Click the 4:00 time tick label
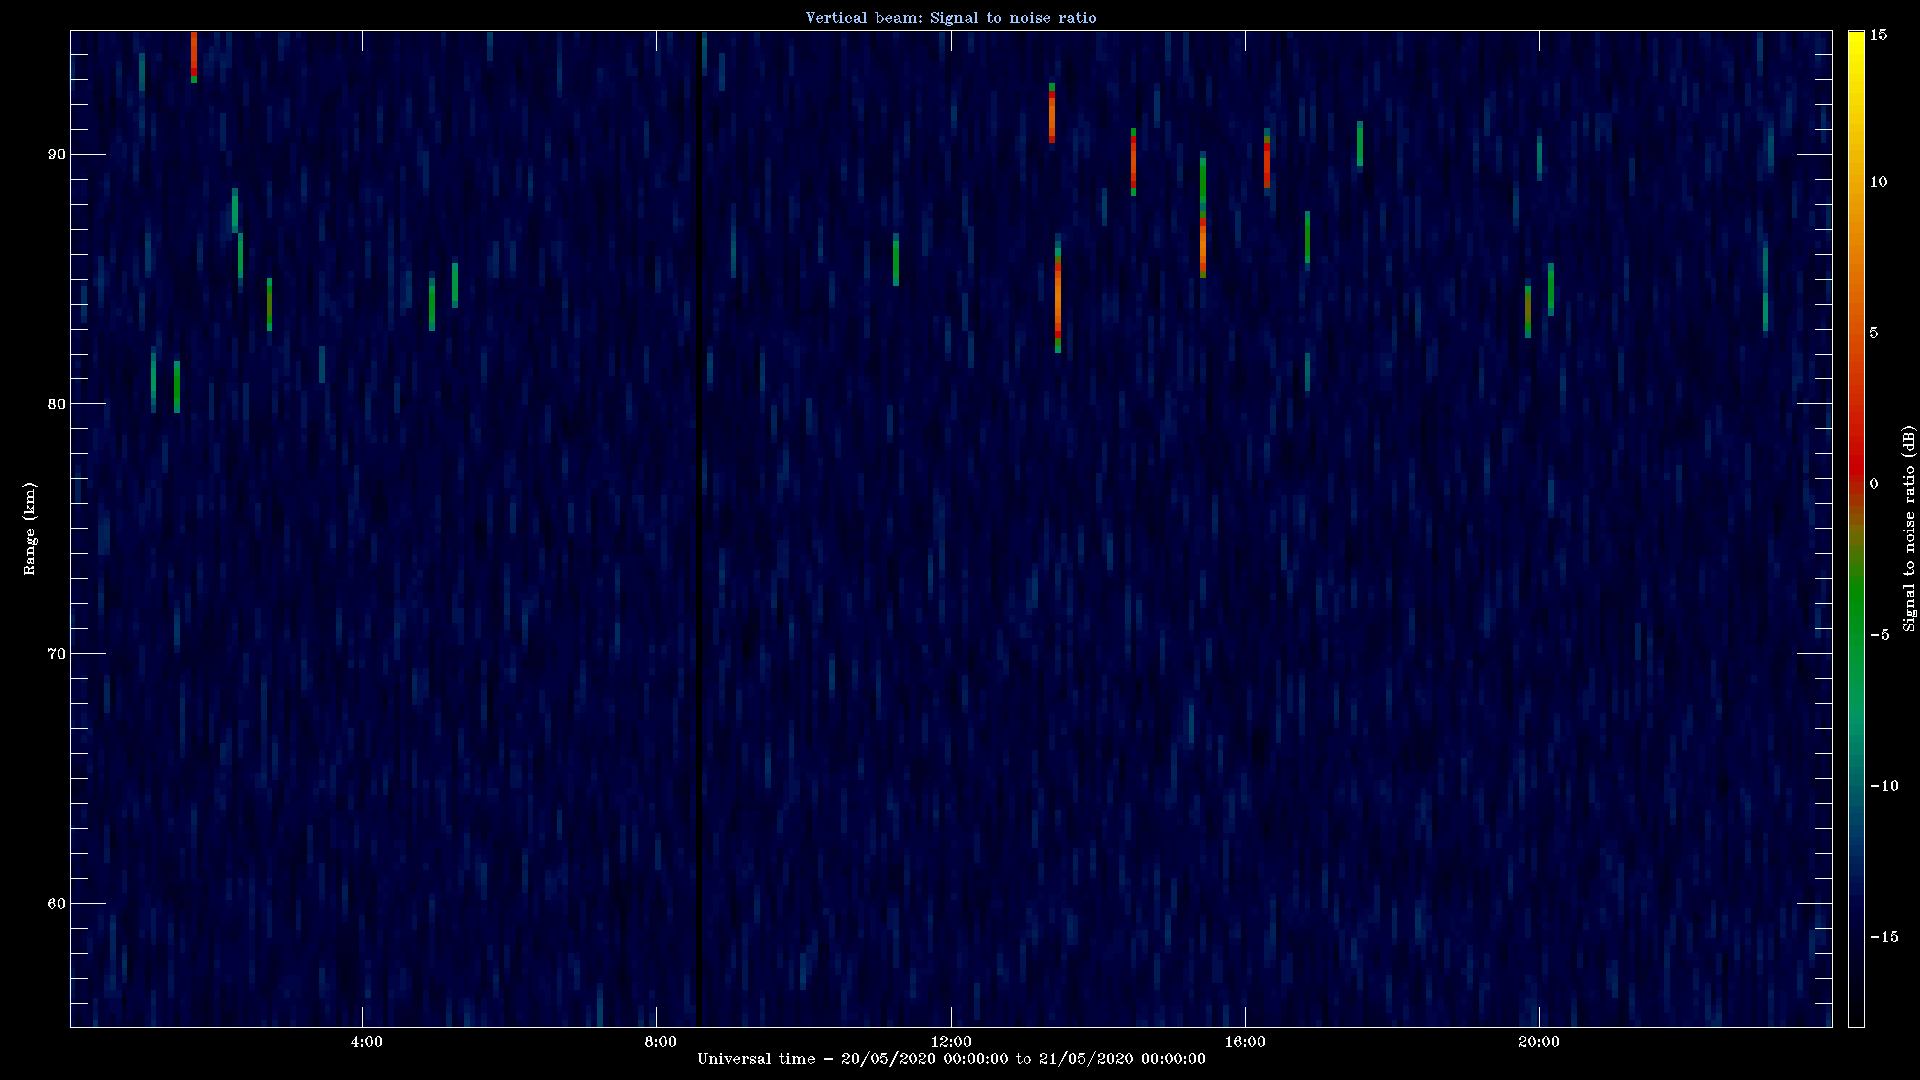Image resolution: width=1920 pixels, height=1080 pixels. point(367,1042)
